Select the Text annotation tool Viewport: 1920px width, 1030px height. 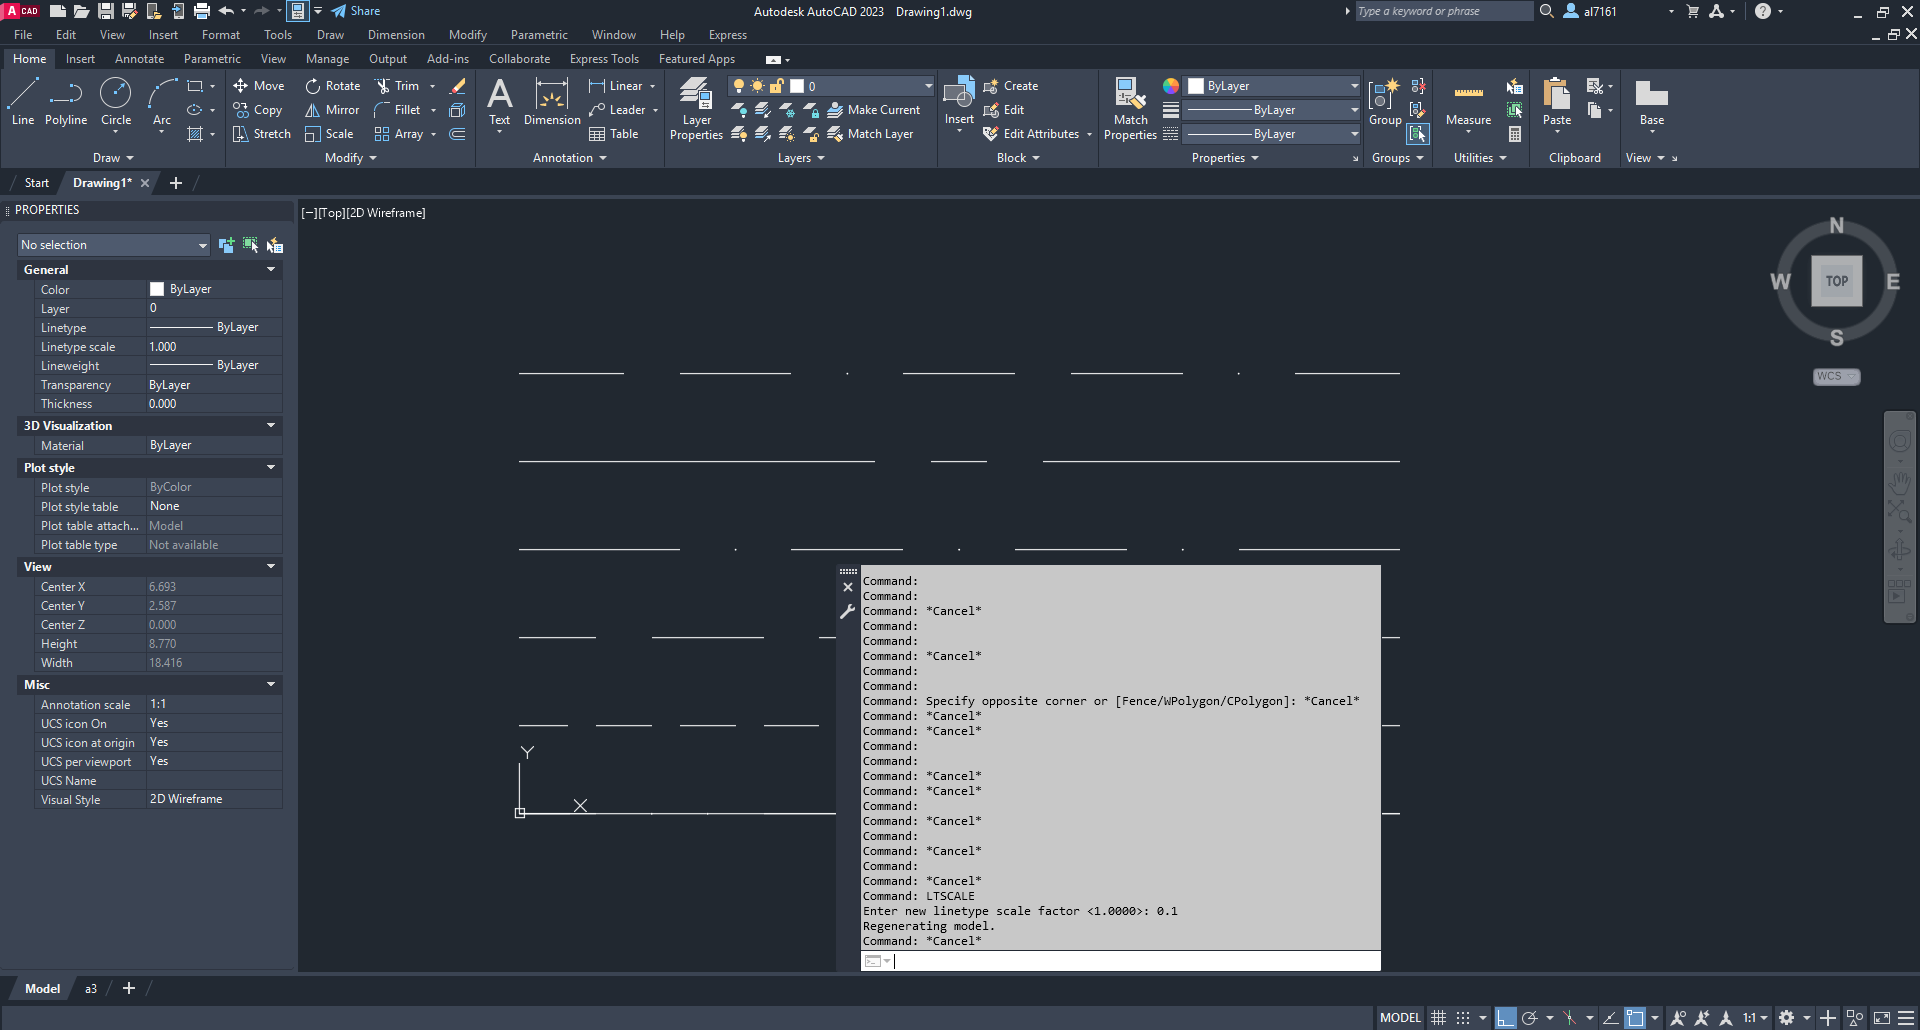tap(499, 102)
